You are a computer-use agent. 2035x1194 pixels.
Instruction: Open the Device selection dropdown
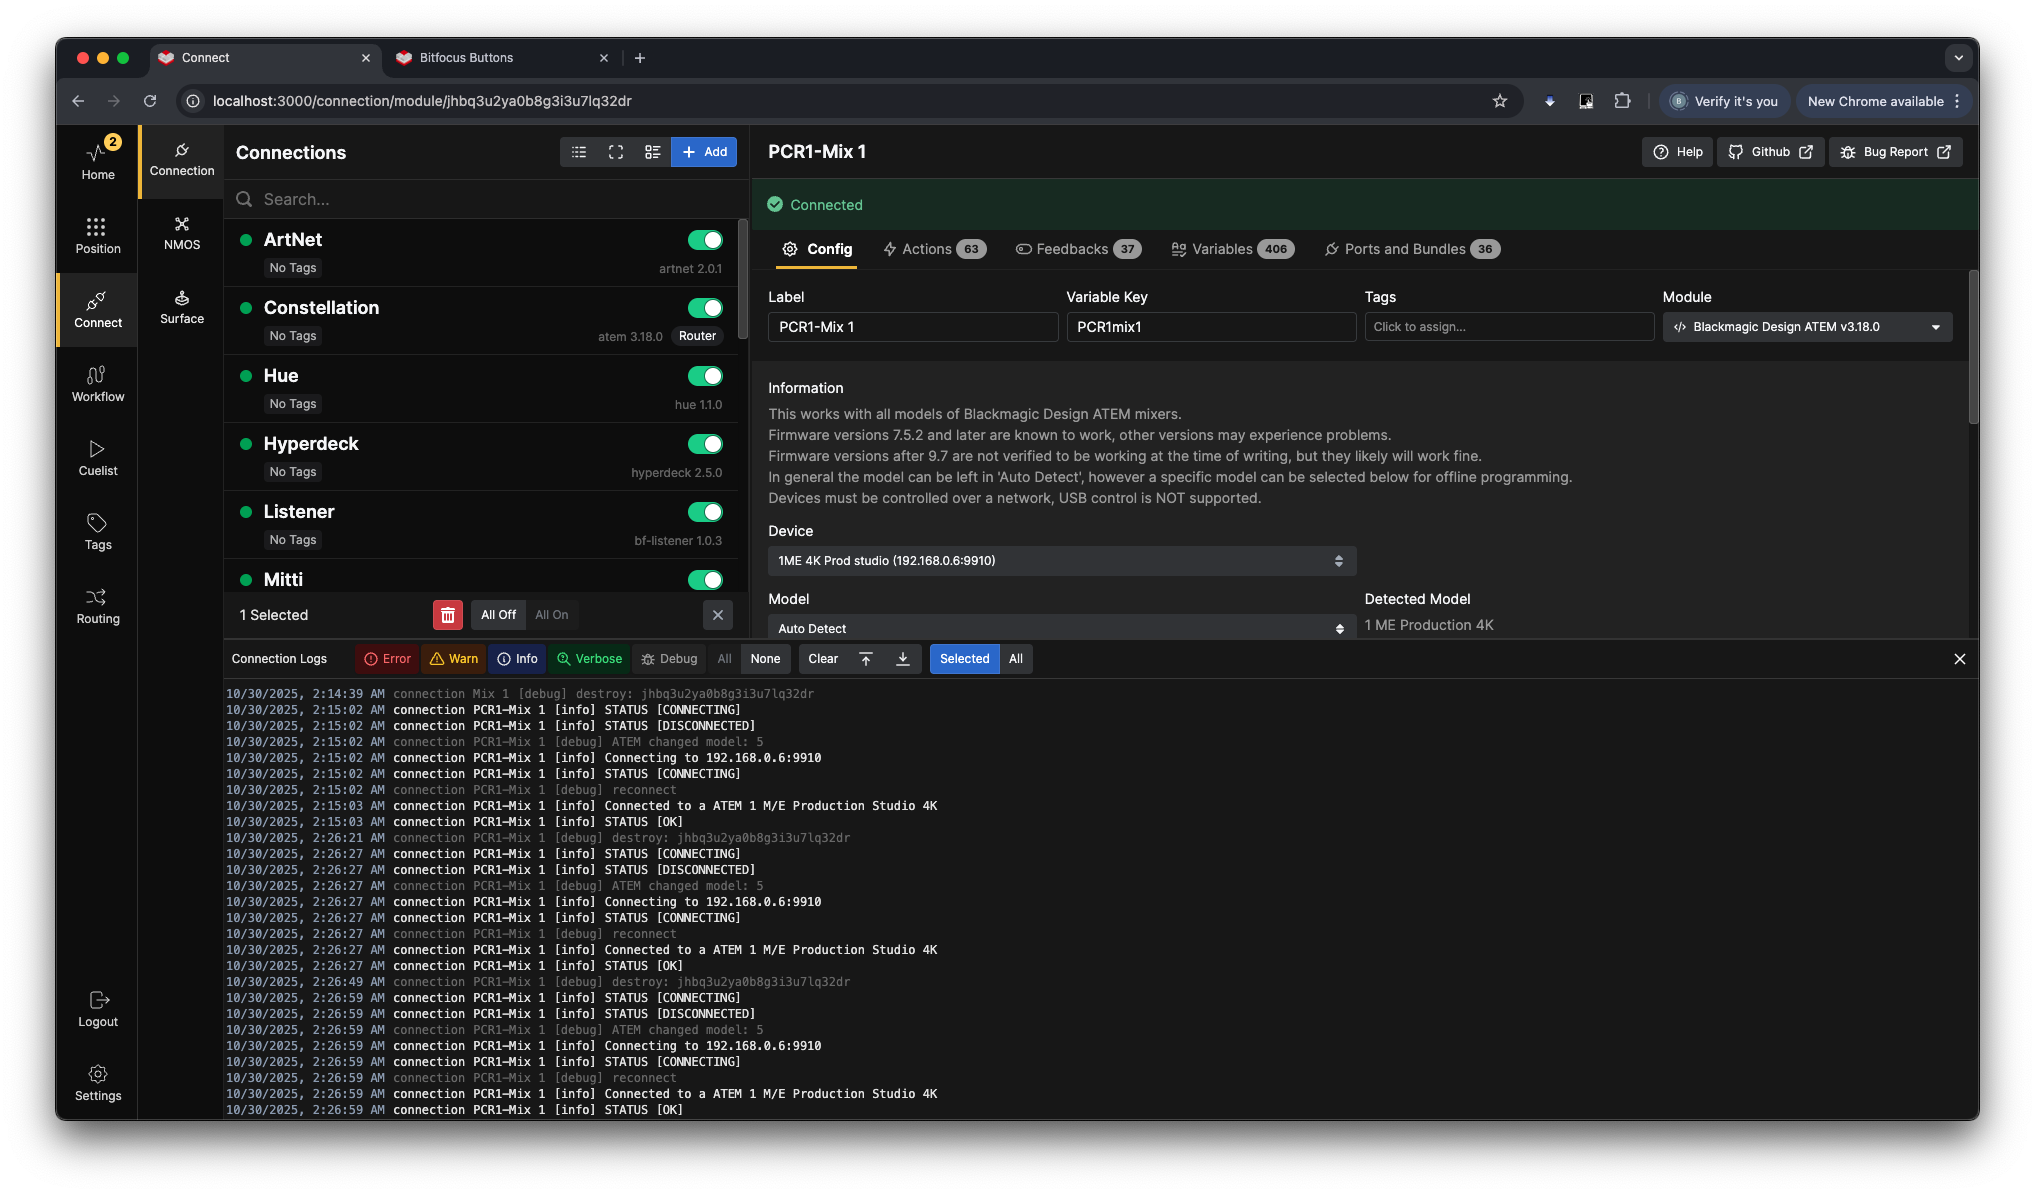click(x=1062, y=561)
